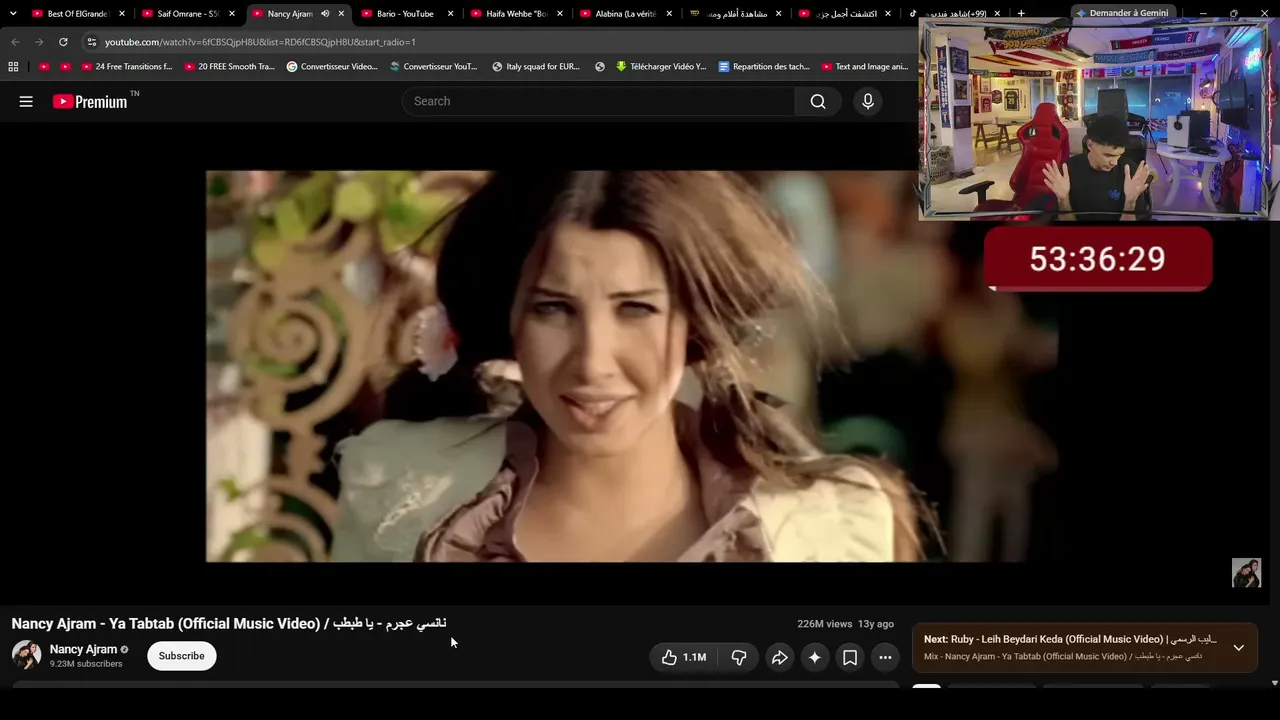
Task: Click the browser address bar URL
Action: (260, 42)
